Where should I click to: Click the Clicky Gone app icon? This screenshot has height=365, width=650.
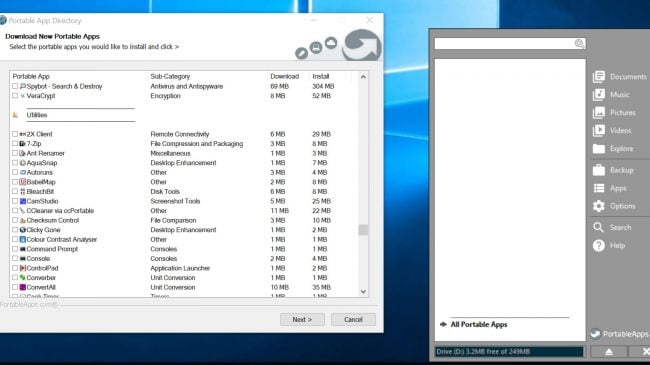[x=23, y=230]
